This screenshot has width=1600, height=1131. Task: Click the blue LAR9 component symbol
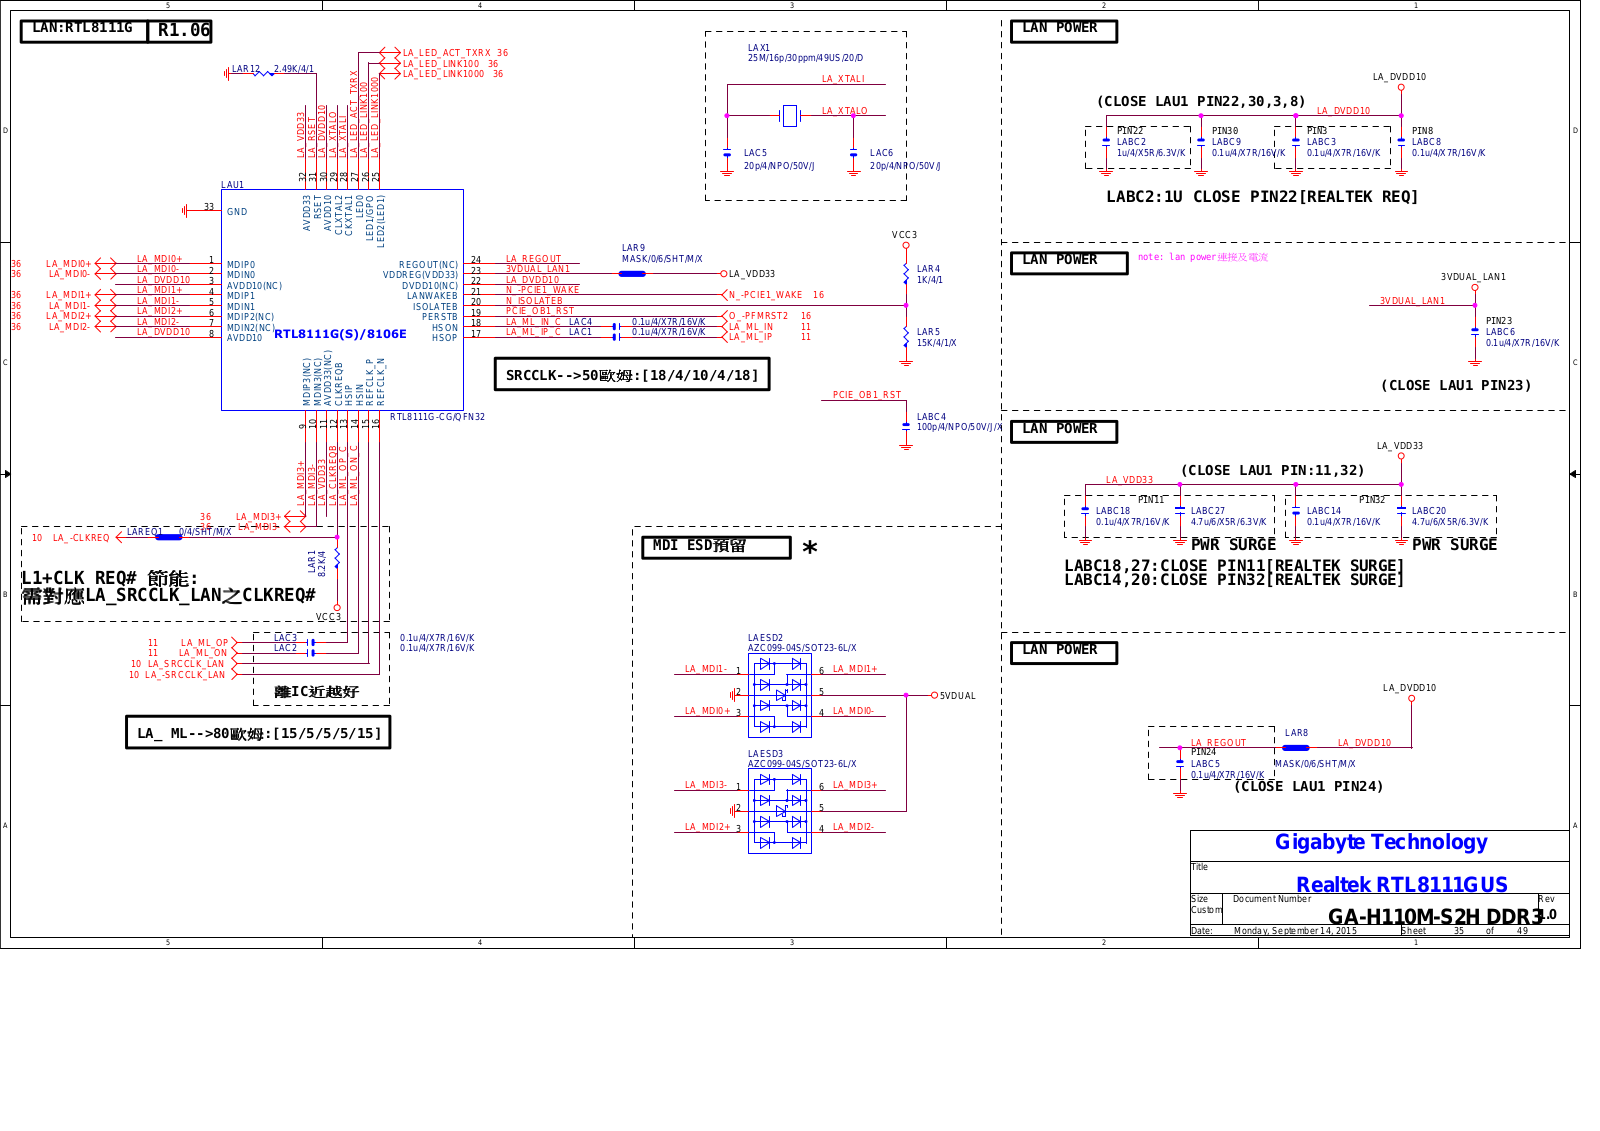tap(632, 274)
